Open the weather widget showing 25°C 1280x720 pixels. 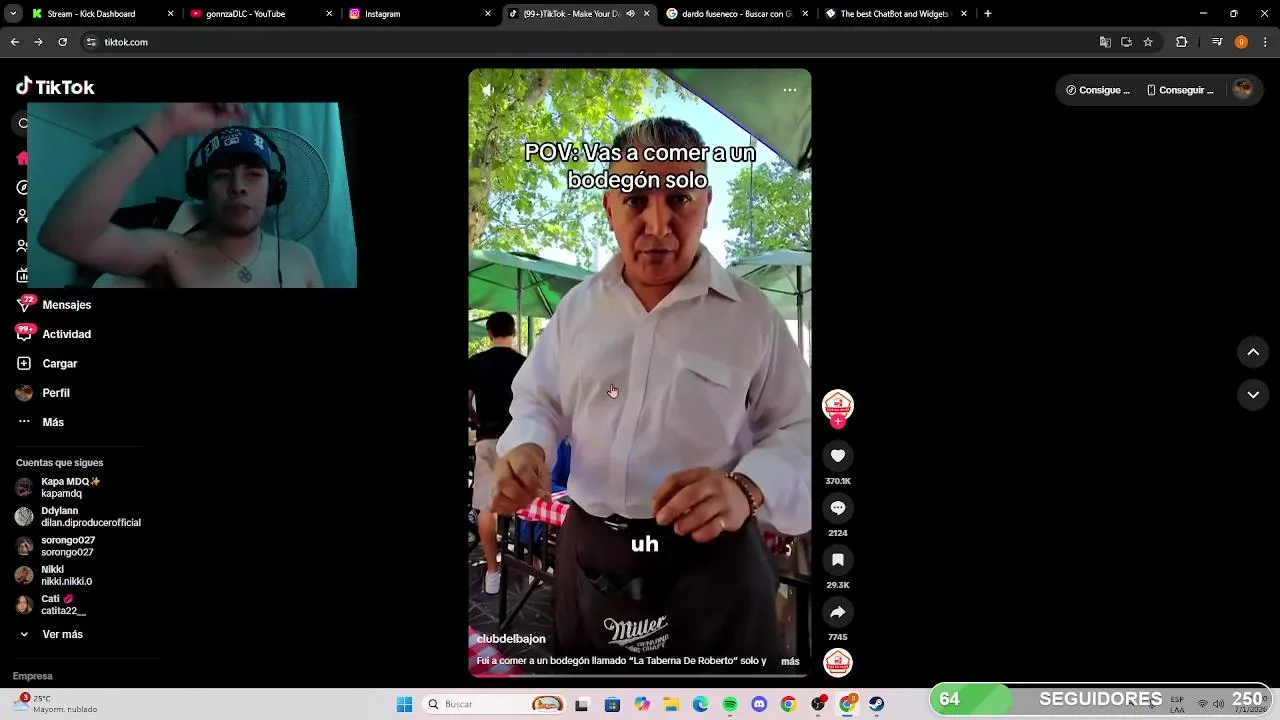[55, 704]
